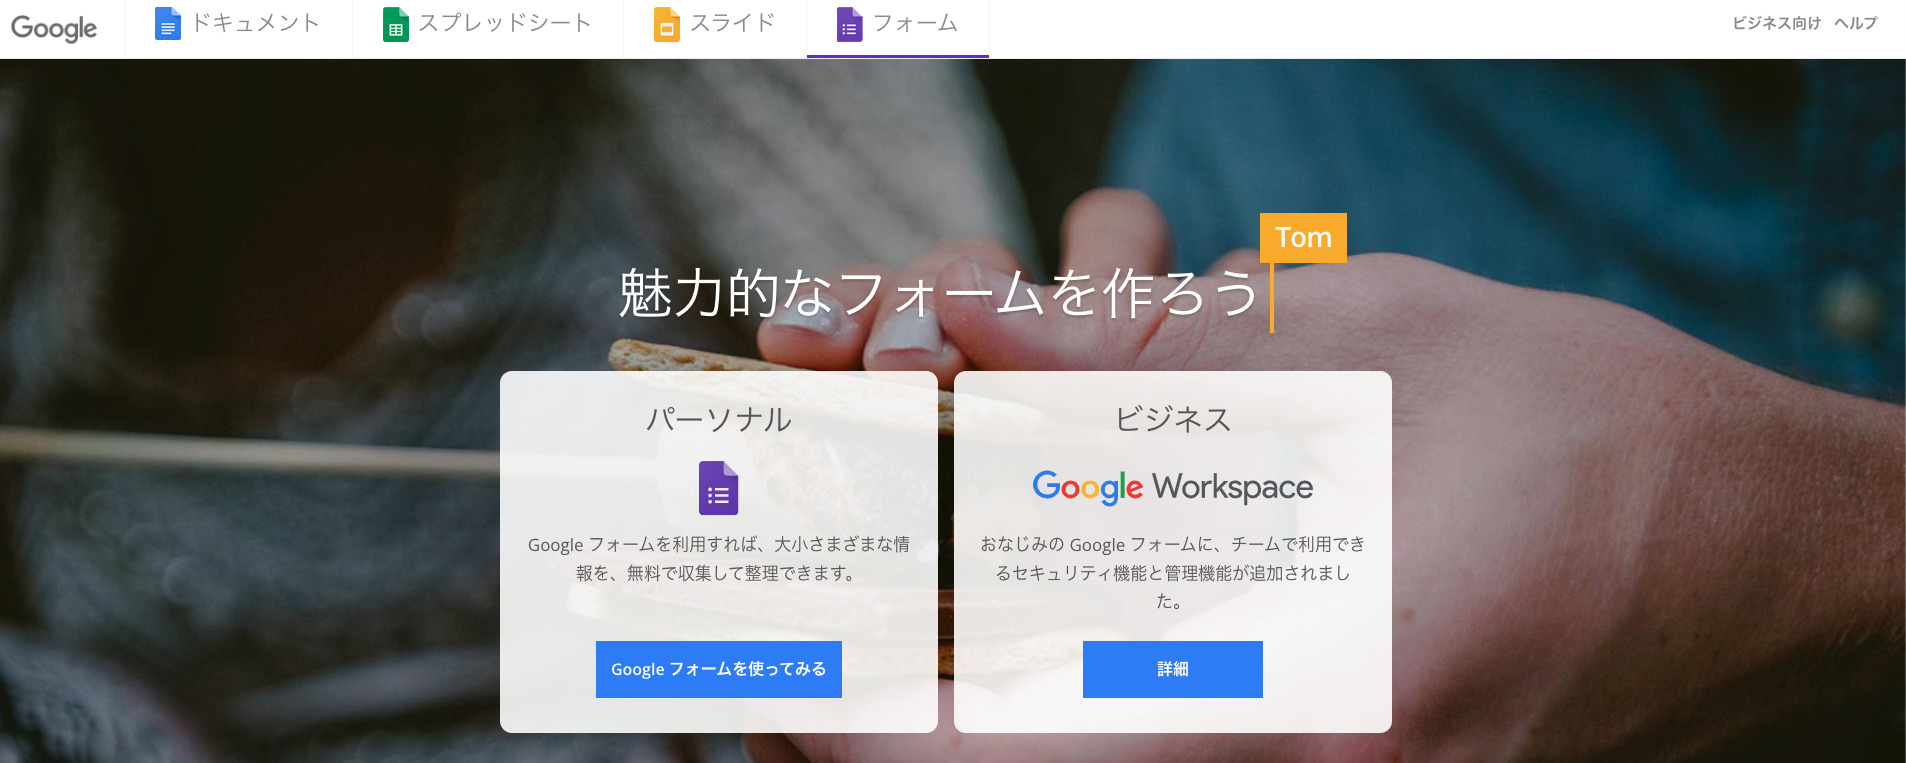Click the blue Docs icon

(168, 24)
